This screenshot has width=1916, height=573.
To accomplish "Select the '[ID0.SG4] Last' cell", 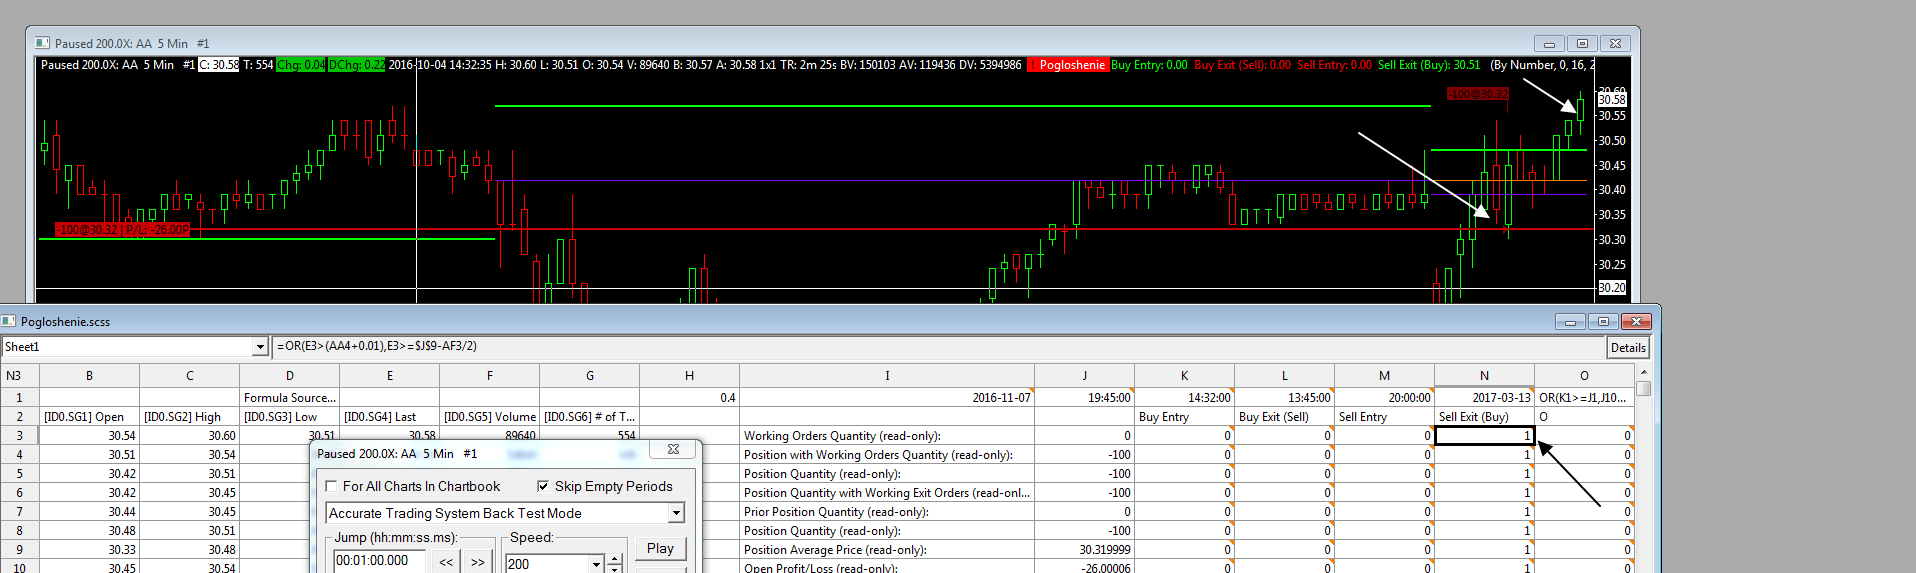I will point(389,417).
